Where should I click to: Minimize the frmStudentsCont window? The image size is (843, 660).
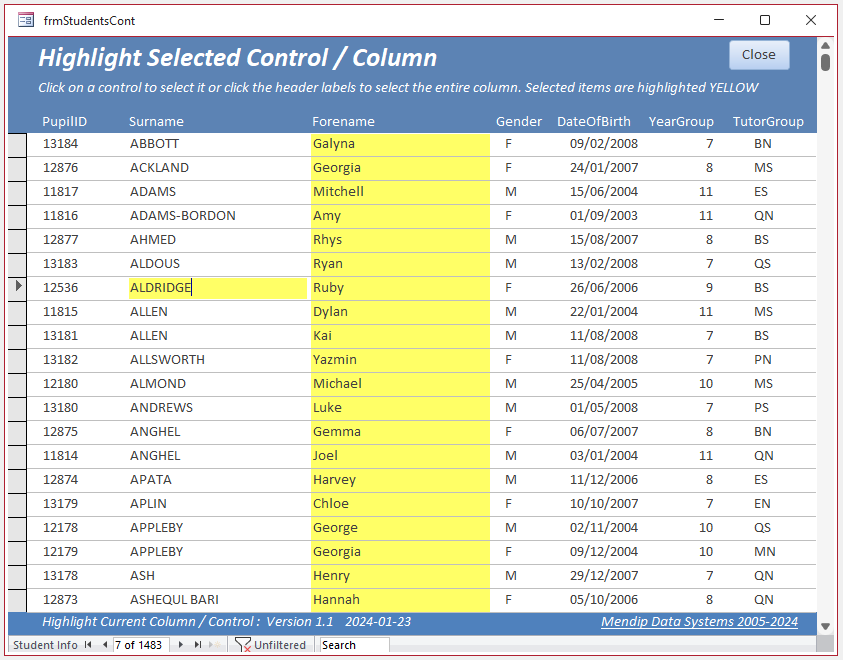719,20
